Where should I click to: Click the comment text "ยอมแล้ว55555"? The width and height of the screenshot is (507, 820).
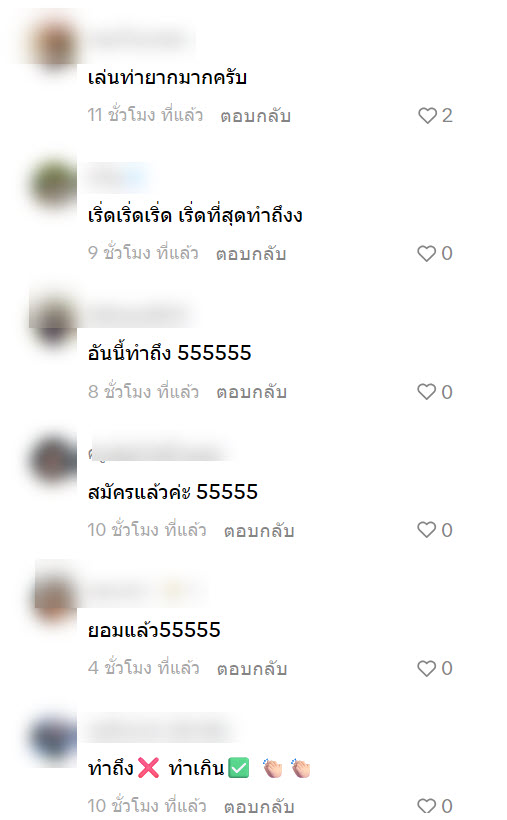tap(154, 630)
